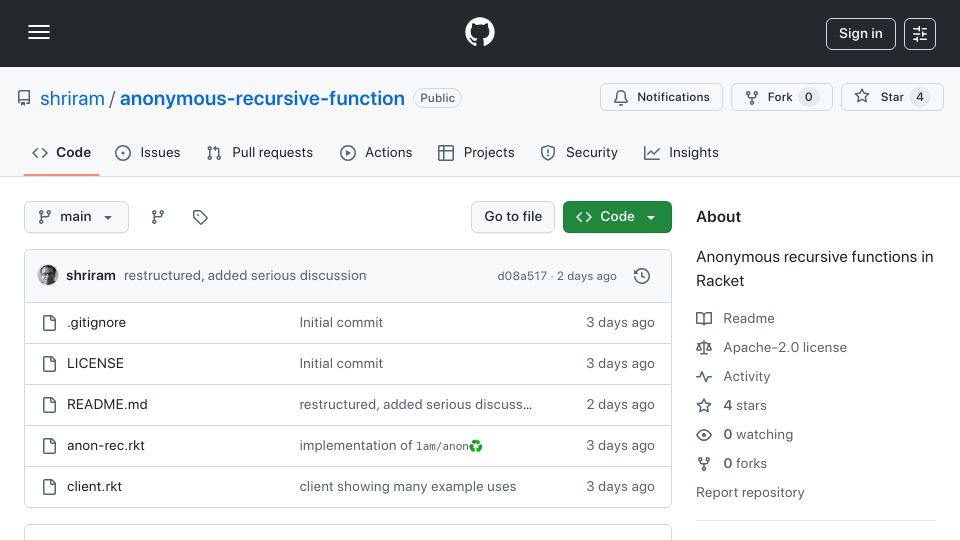Screen dimensions: 960x540
Task: Open the hamburger navigation menu
Action: [x=39, y=32]
